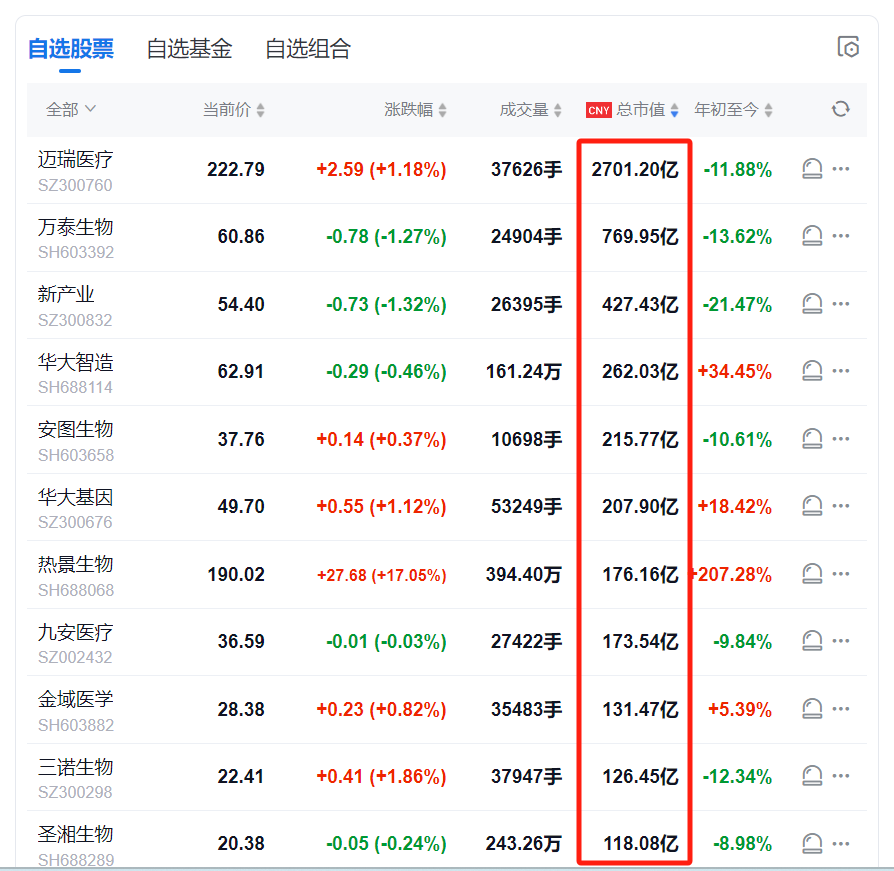This screenshot has width=894, height=871.
Task: Sort by 成交量 column
Action: pyautogui.click(x=531, y=109)
